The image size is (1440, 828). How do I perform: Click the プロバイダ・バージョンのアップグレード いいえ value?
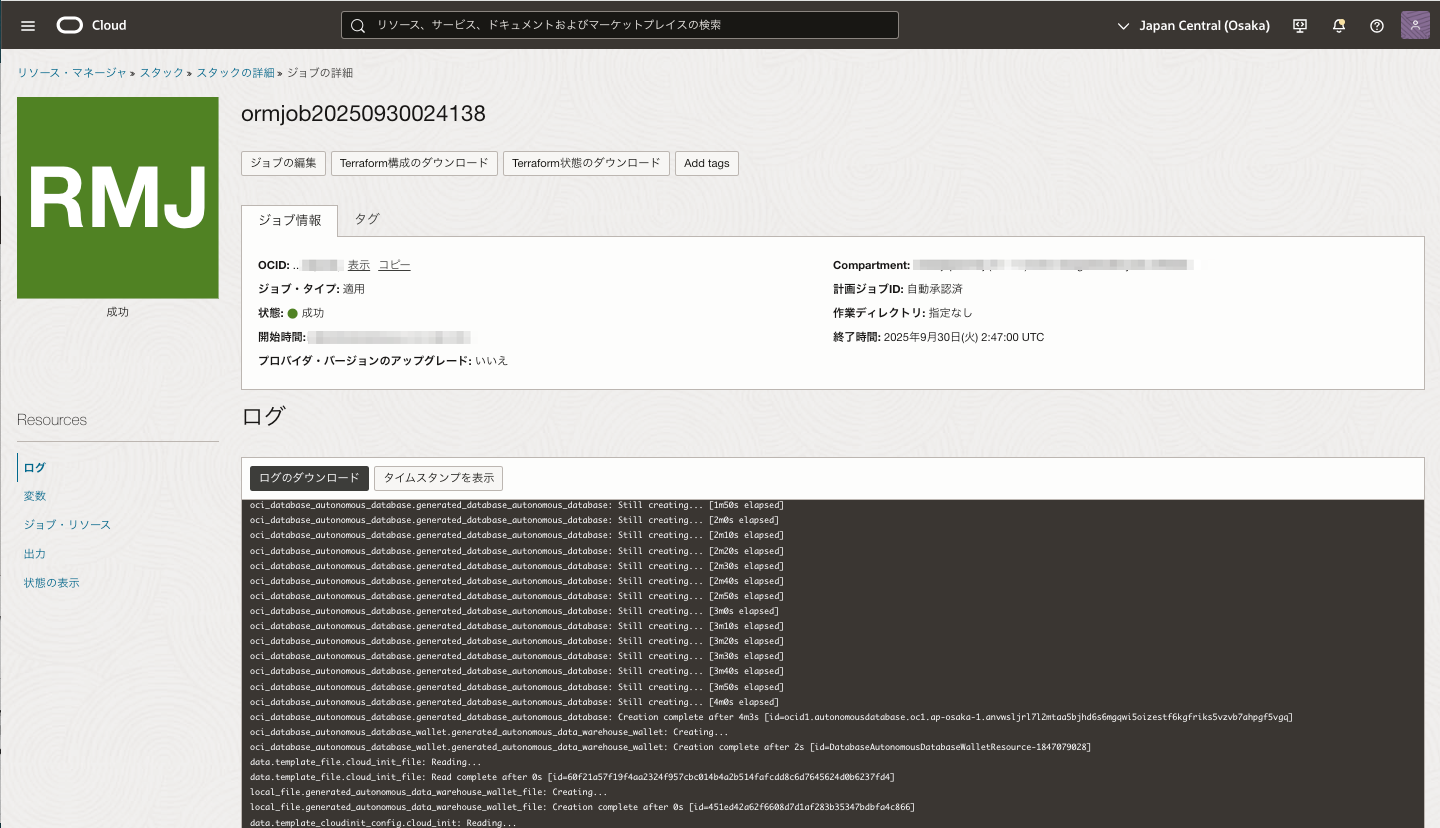[x=492, y=360]
